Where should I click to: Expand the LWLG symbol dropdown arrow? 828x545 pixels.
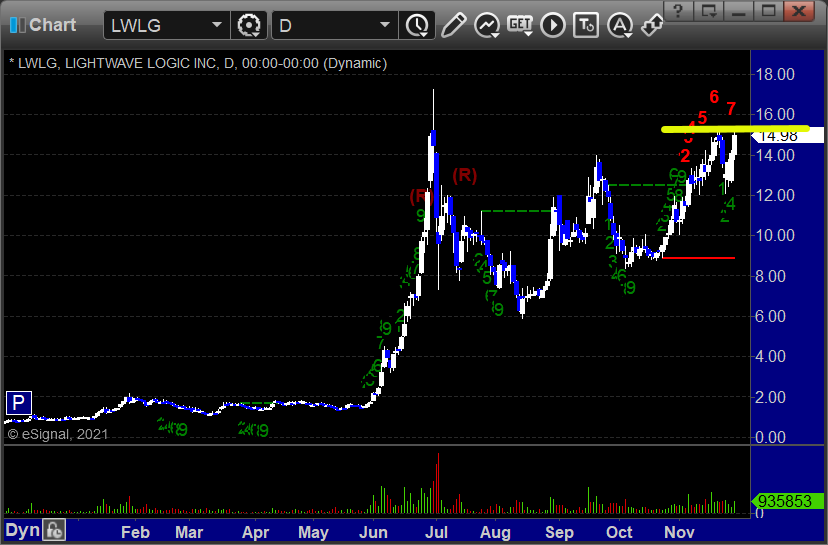tap(217, 25)
